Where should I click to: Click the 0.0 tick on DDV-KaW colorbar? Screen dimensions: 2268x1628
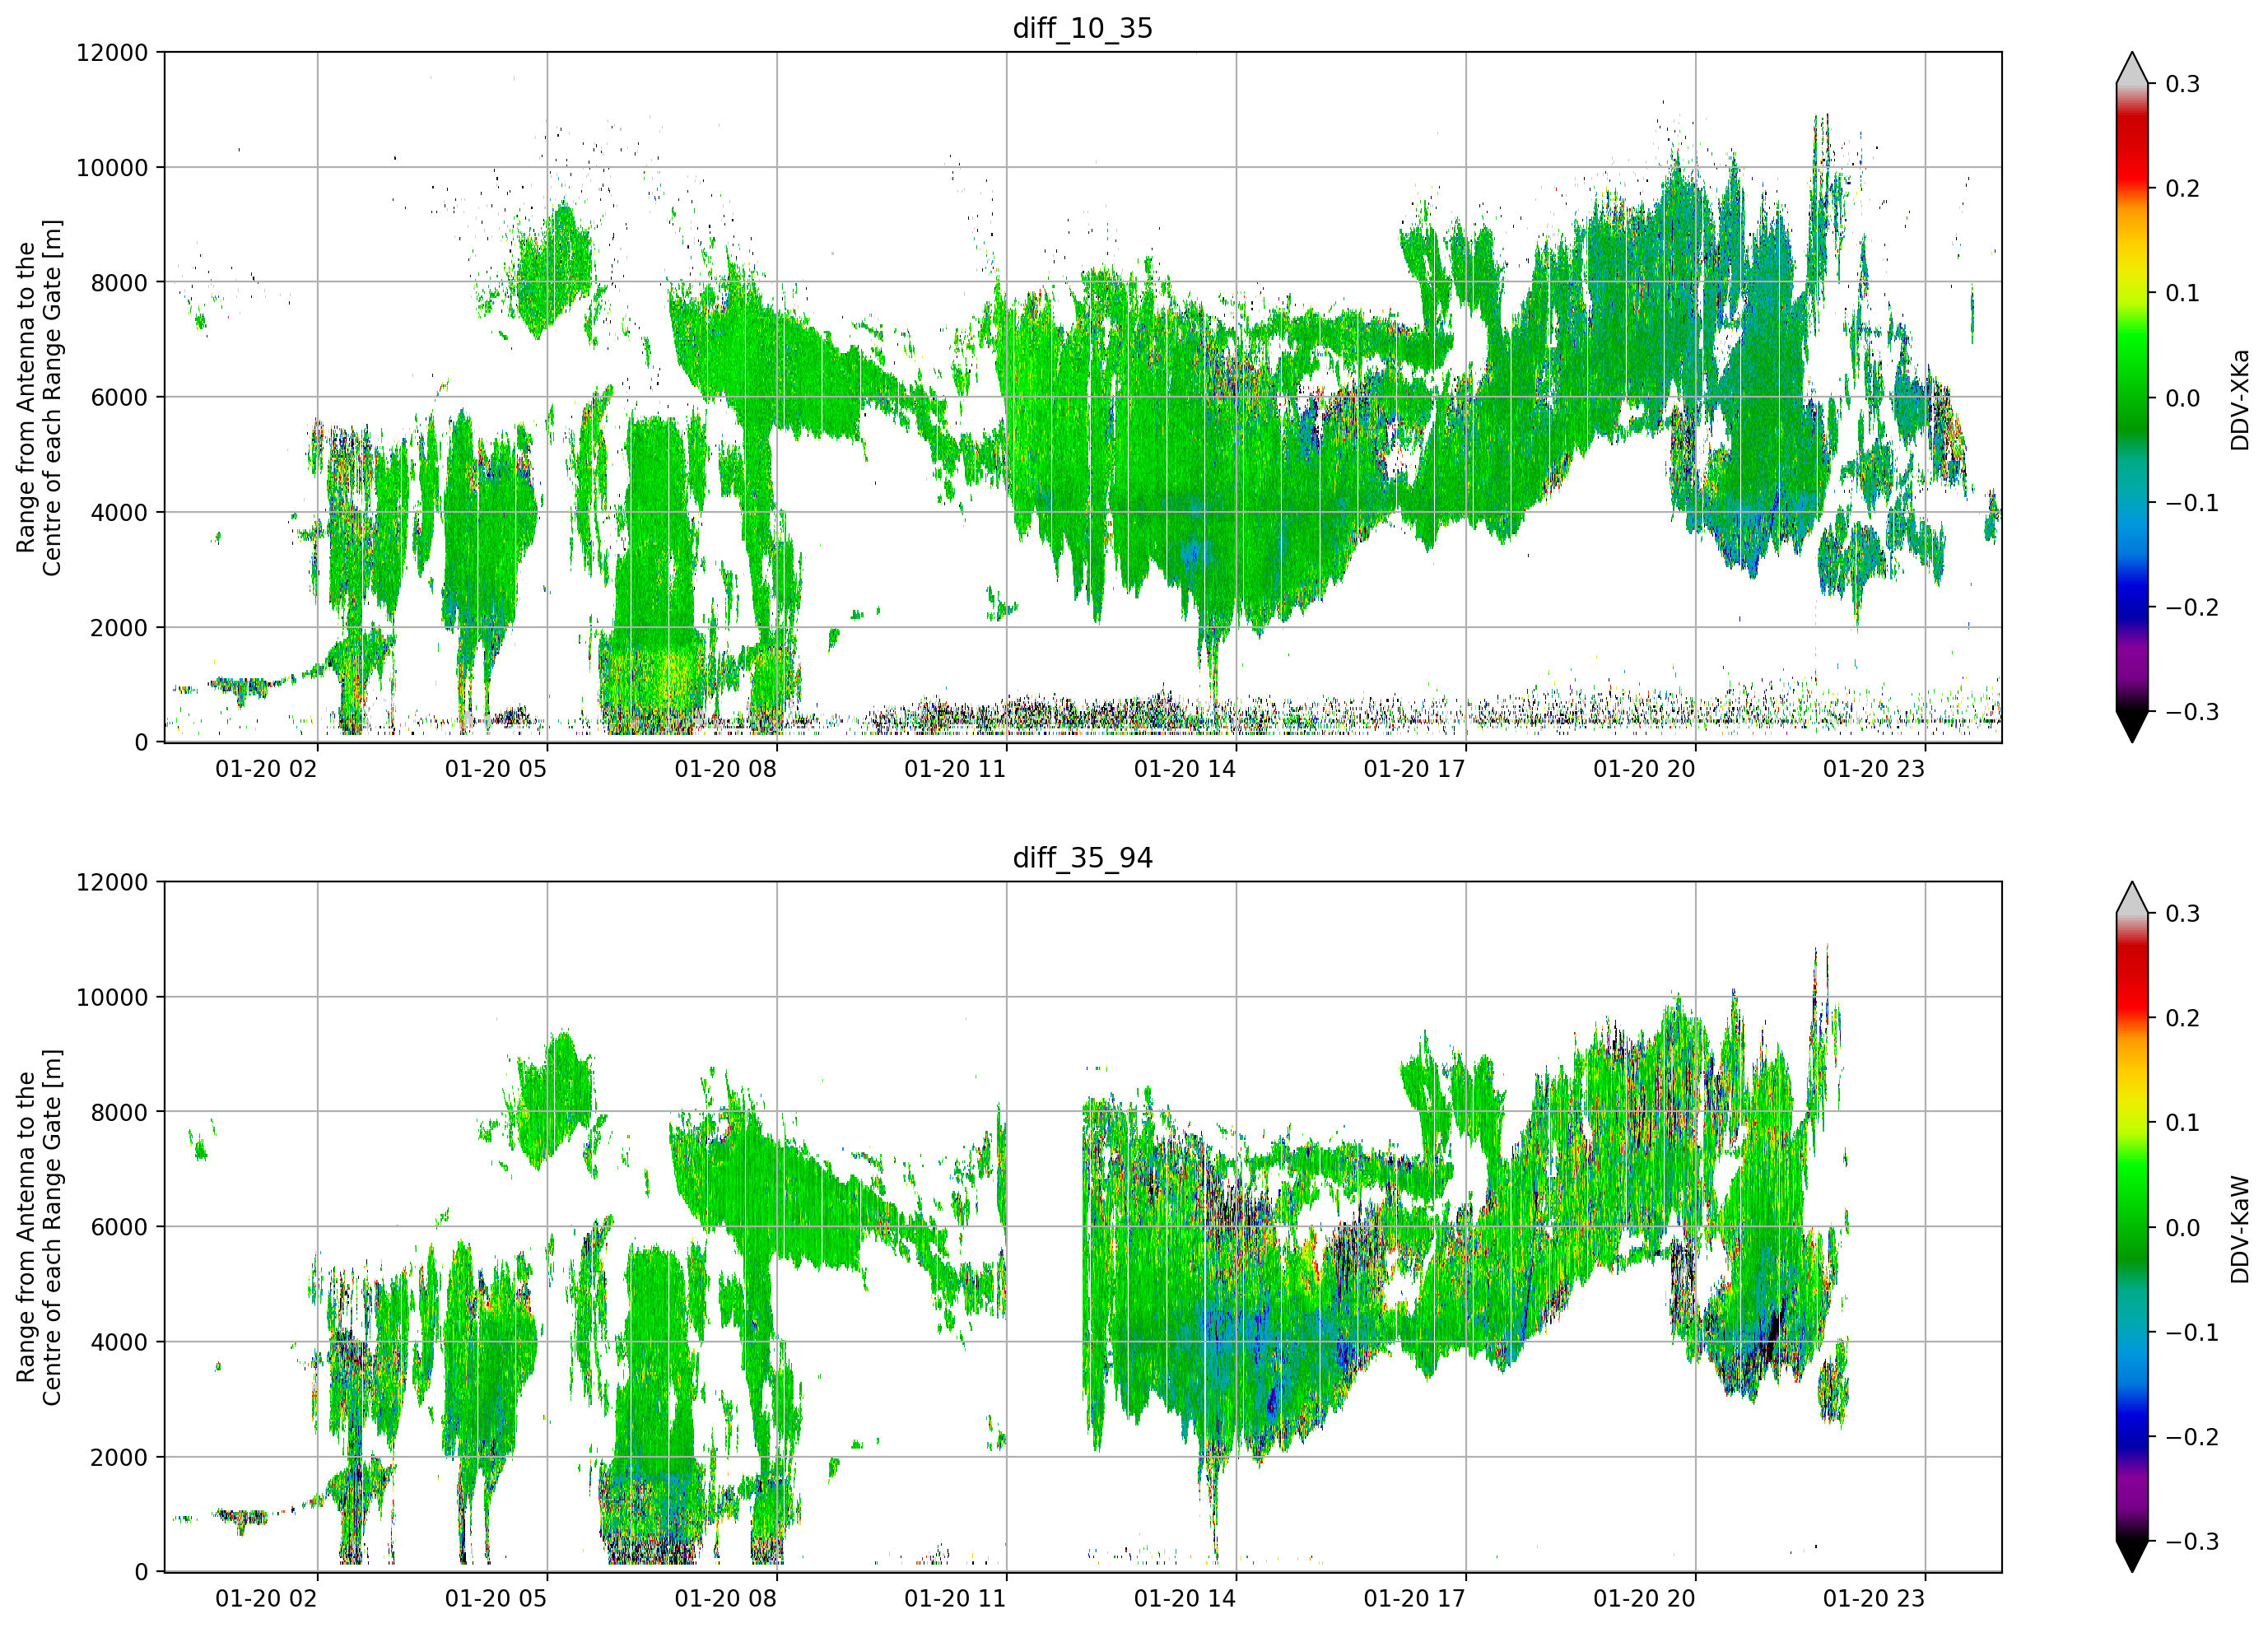(2183, 1228)
